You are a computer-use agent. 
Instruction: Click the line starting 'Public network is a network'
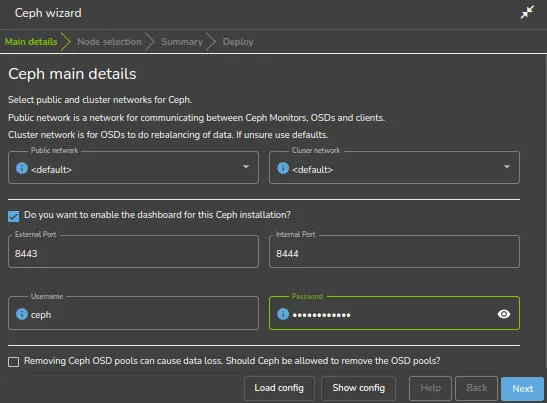196,118
